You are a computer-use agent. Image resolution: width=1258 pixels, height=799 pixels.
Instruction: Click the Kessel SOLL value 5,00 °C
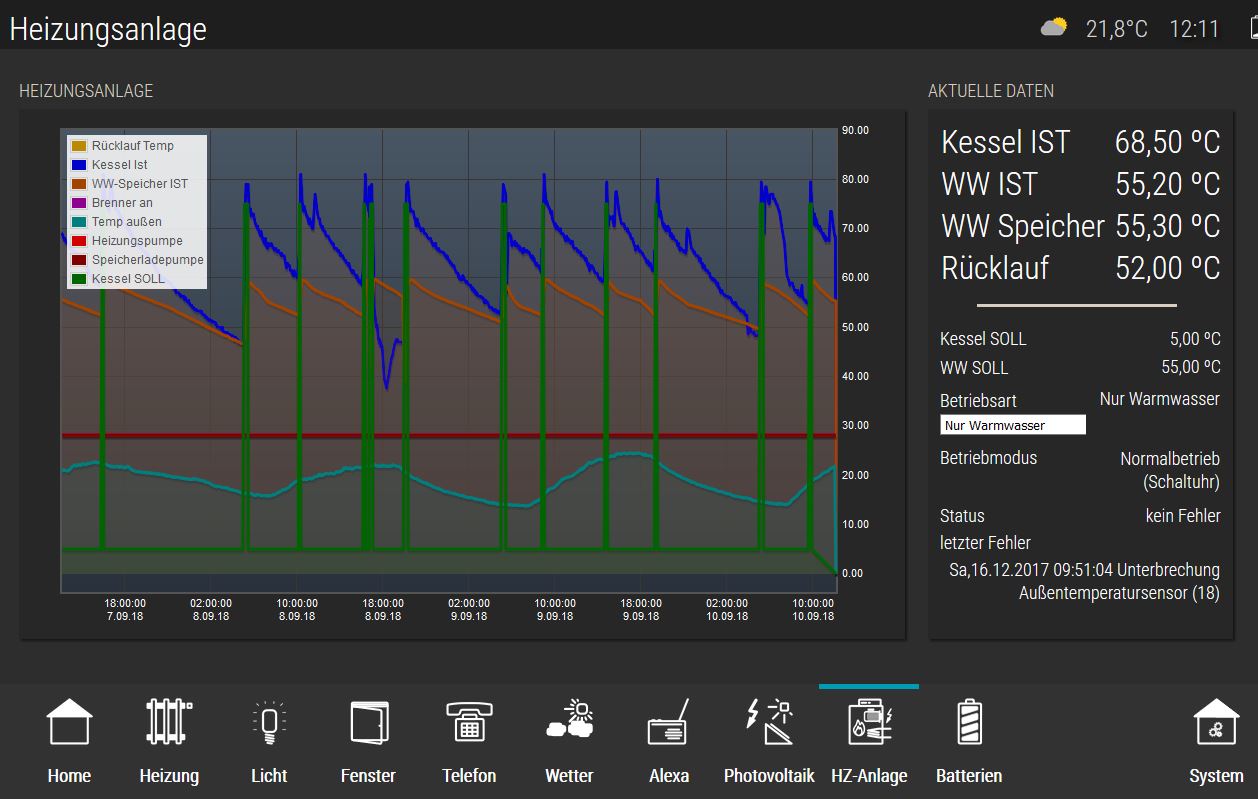tap(1195, 339)
